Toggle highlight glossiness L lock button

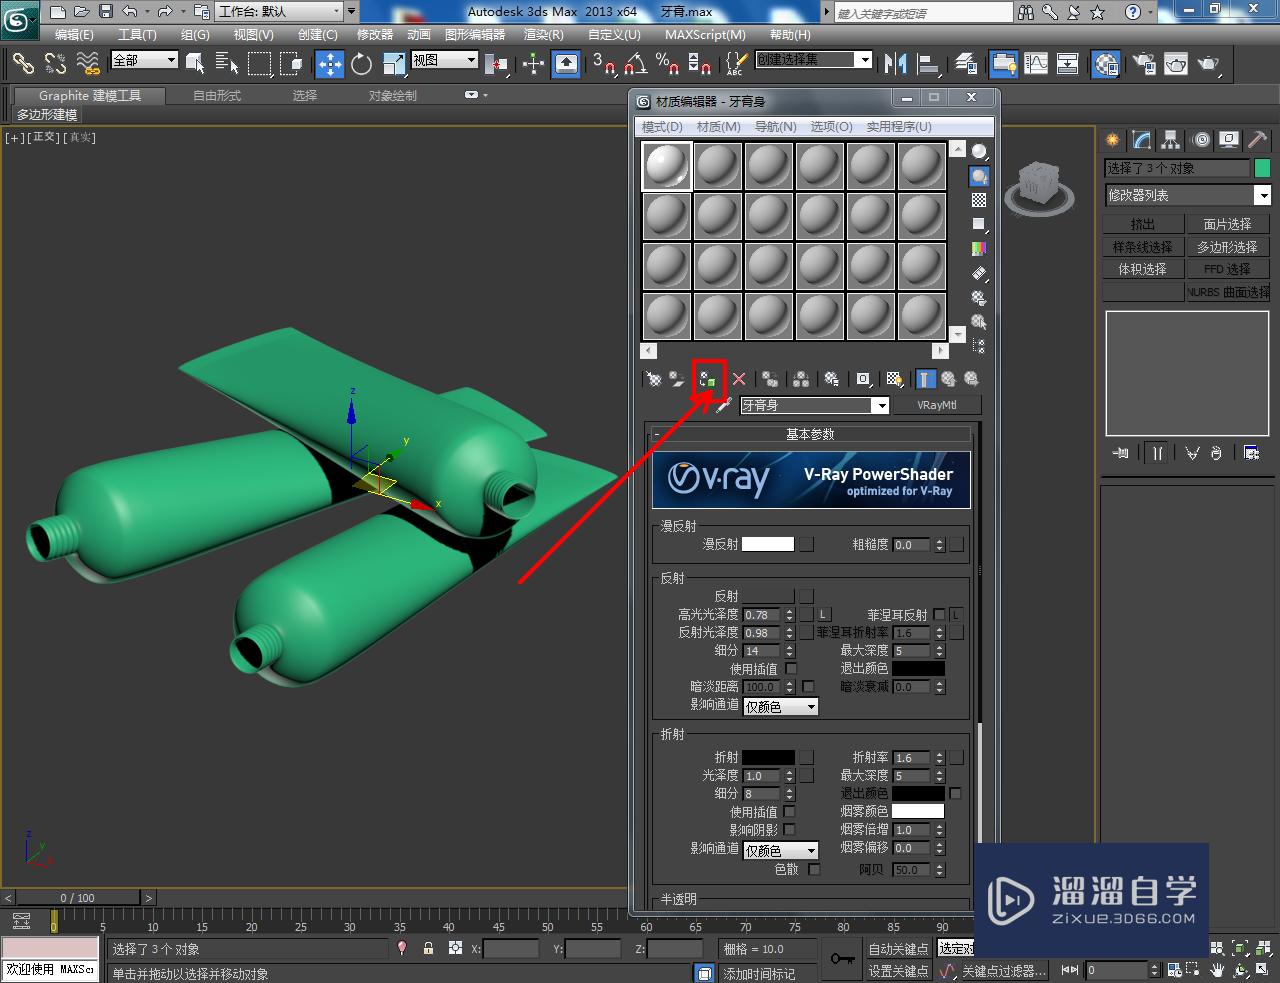tap(824, 614)
